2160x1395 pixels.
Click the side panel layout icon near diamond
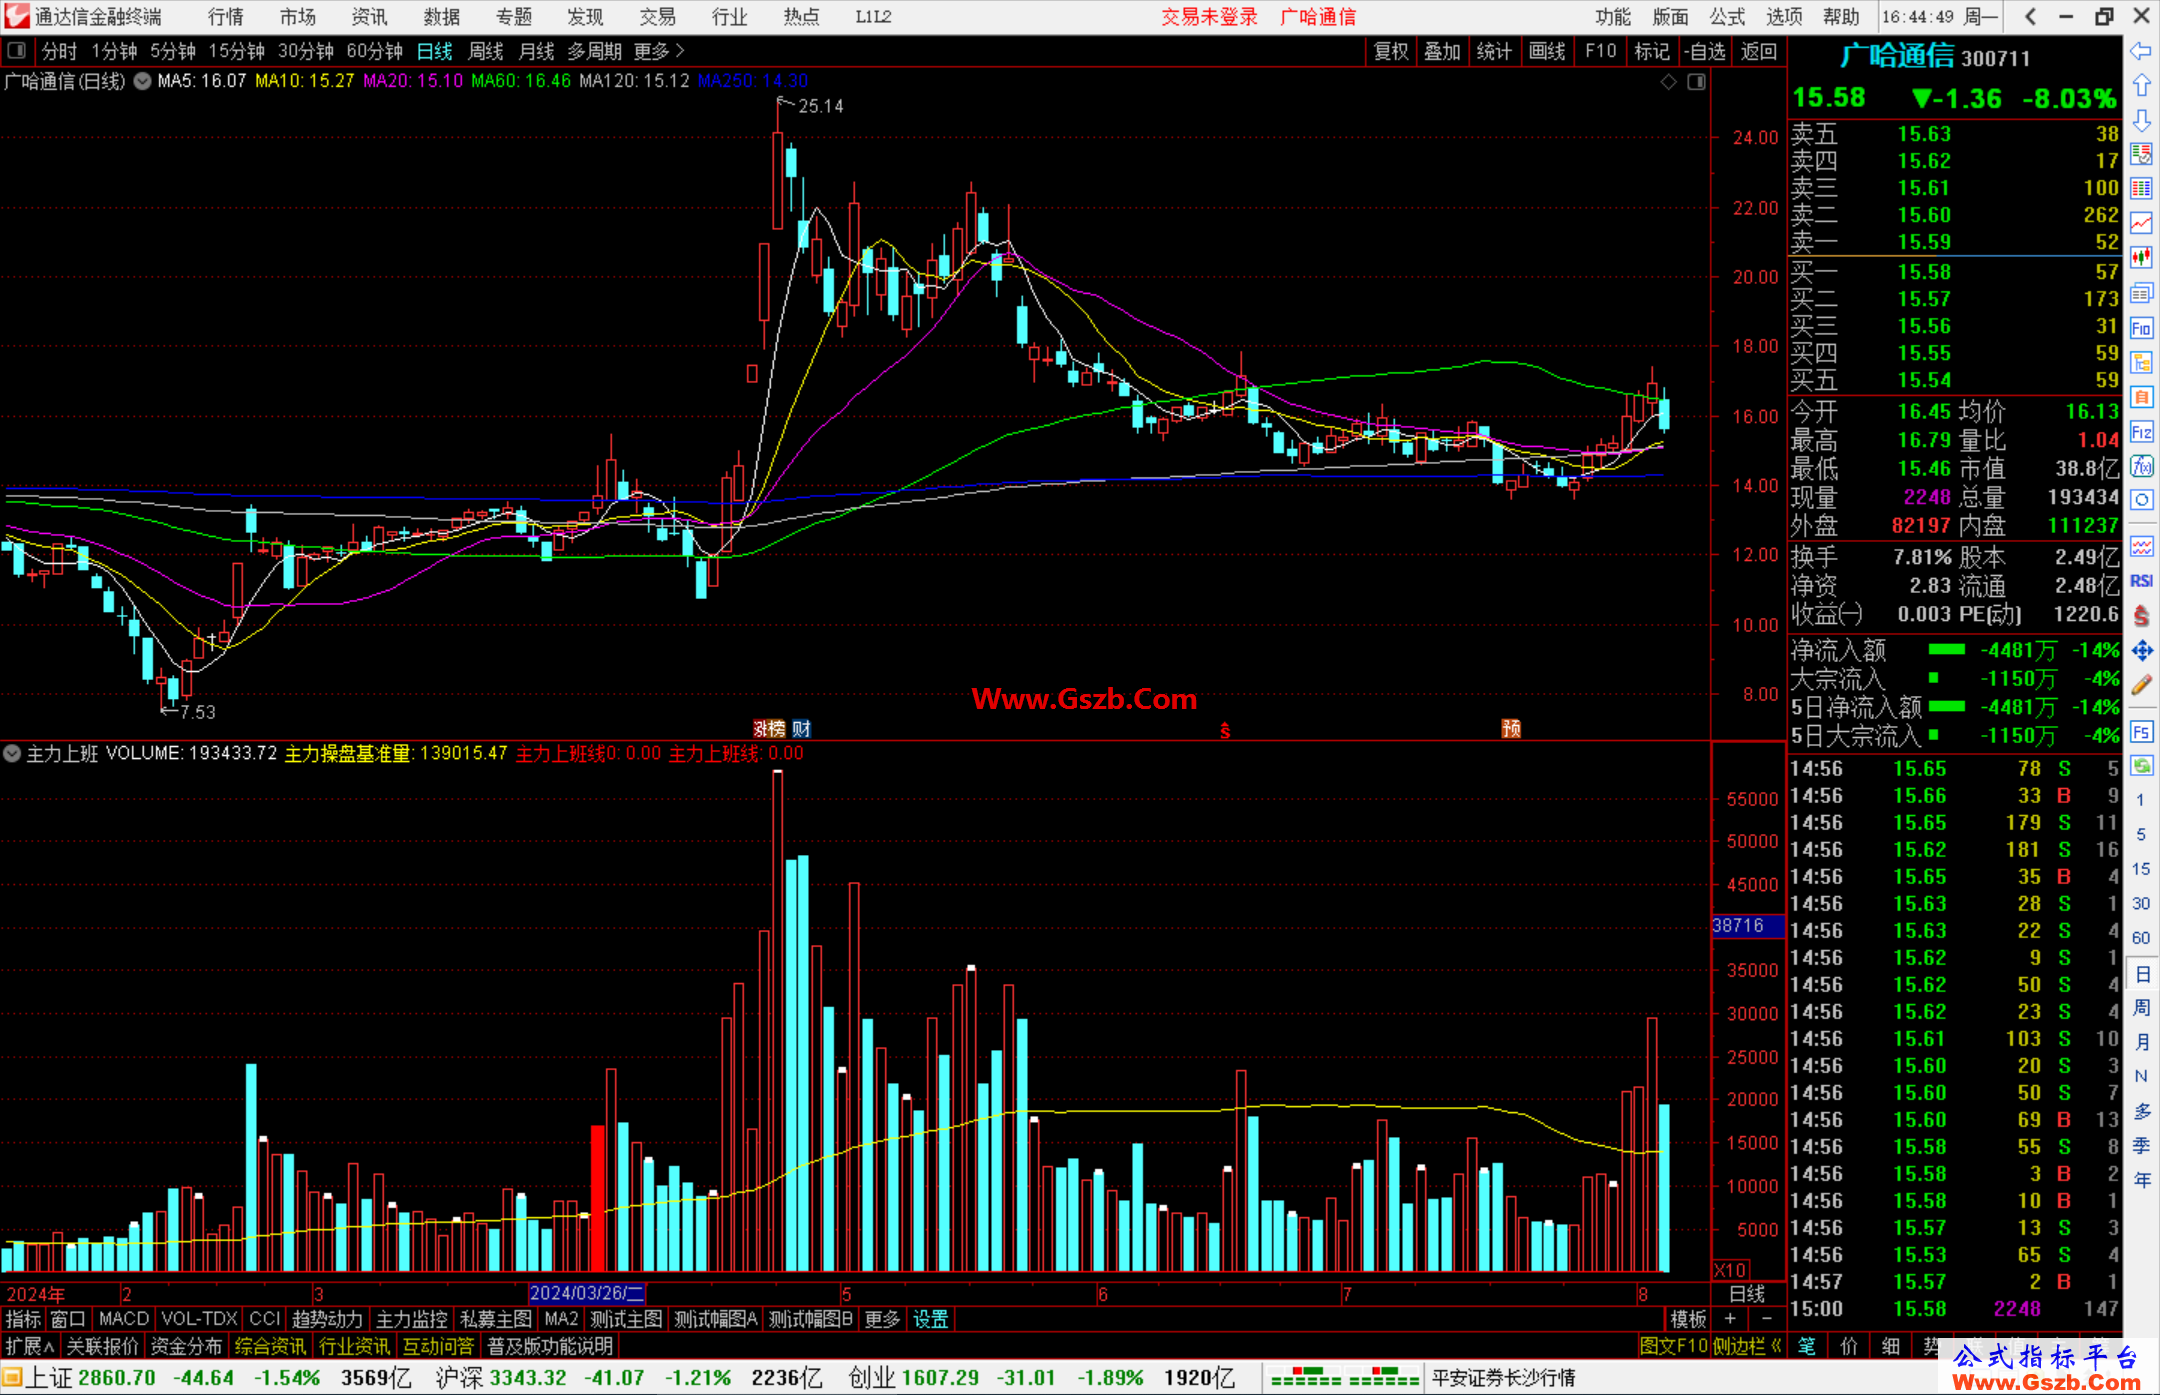(x=1696, y=82)
